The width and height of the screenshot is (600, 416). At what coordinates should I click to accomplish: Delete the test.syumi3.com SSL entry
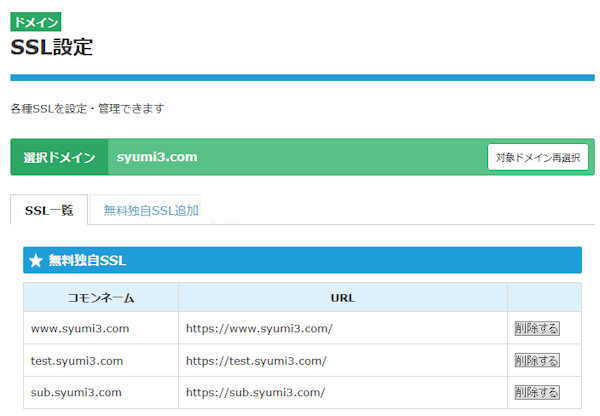click(x=537, y=360)
